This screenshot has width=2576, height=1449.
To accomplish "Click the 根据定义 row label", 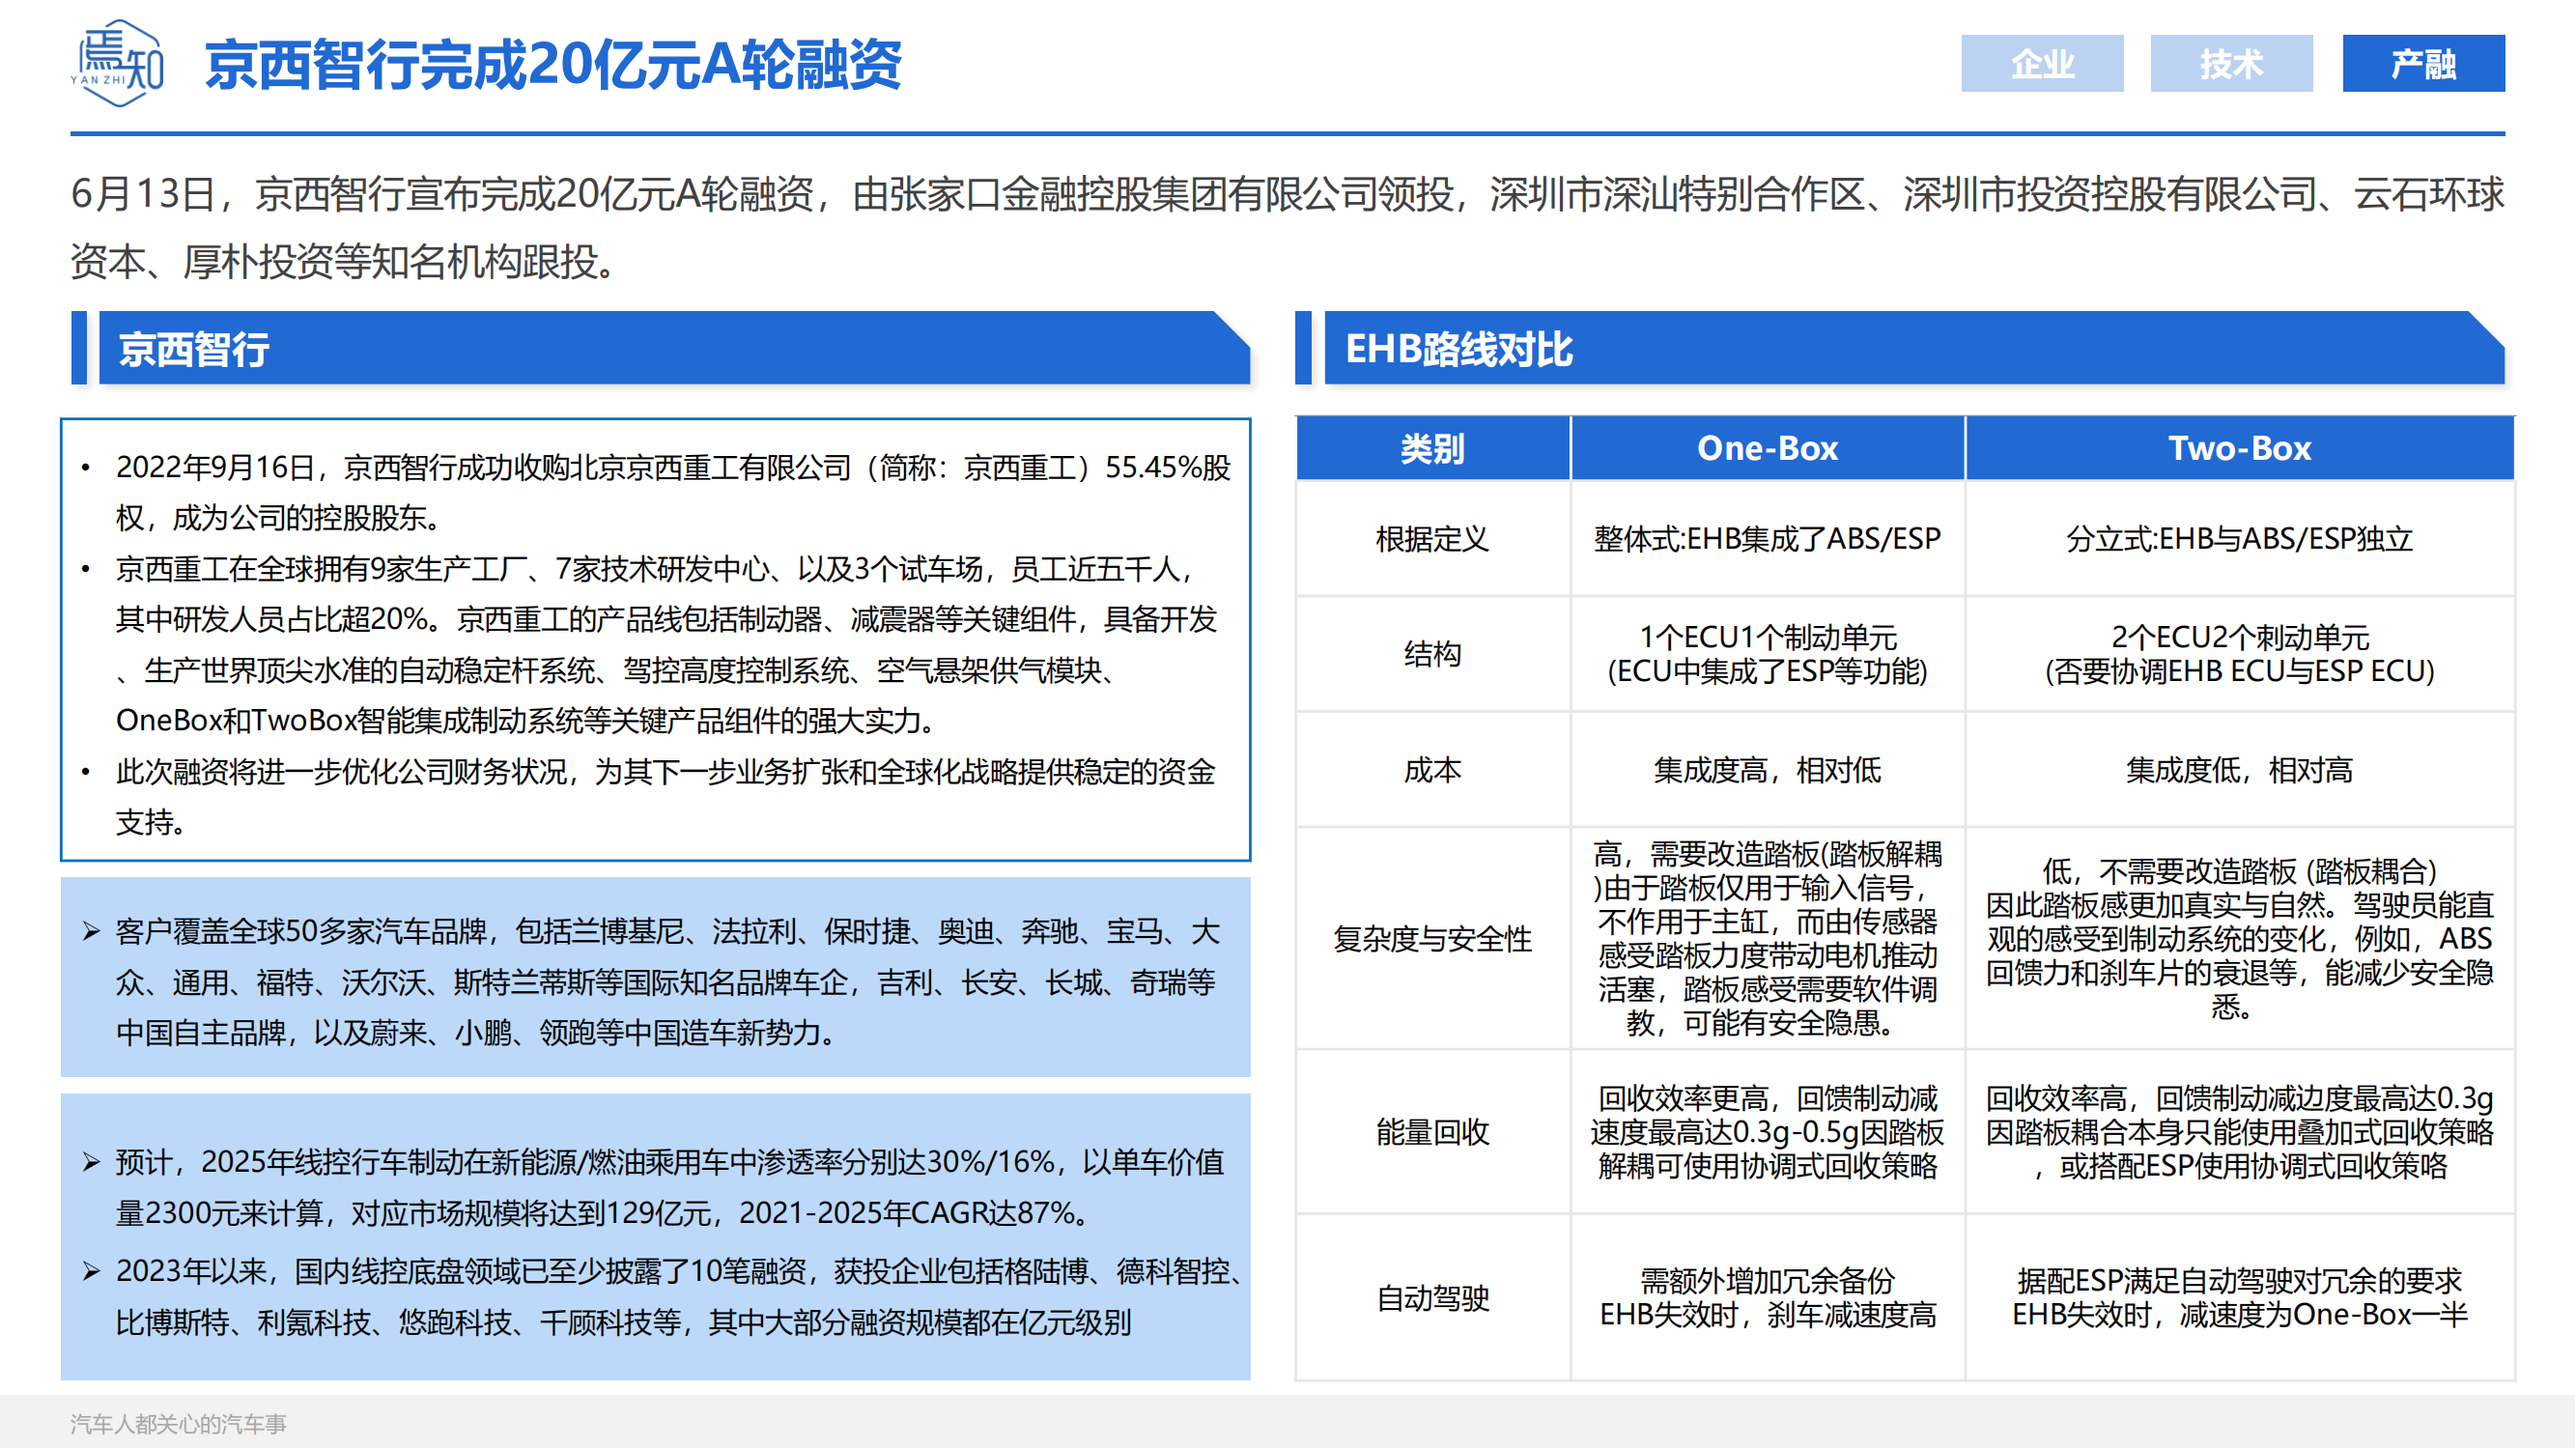I will pyautogui.click(x=1432, y=539).
